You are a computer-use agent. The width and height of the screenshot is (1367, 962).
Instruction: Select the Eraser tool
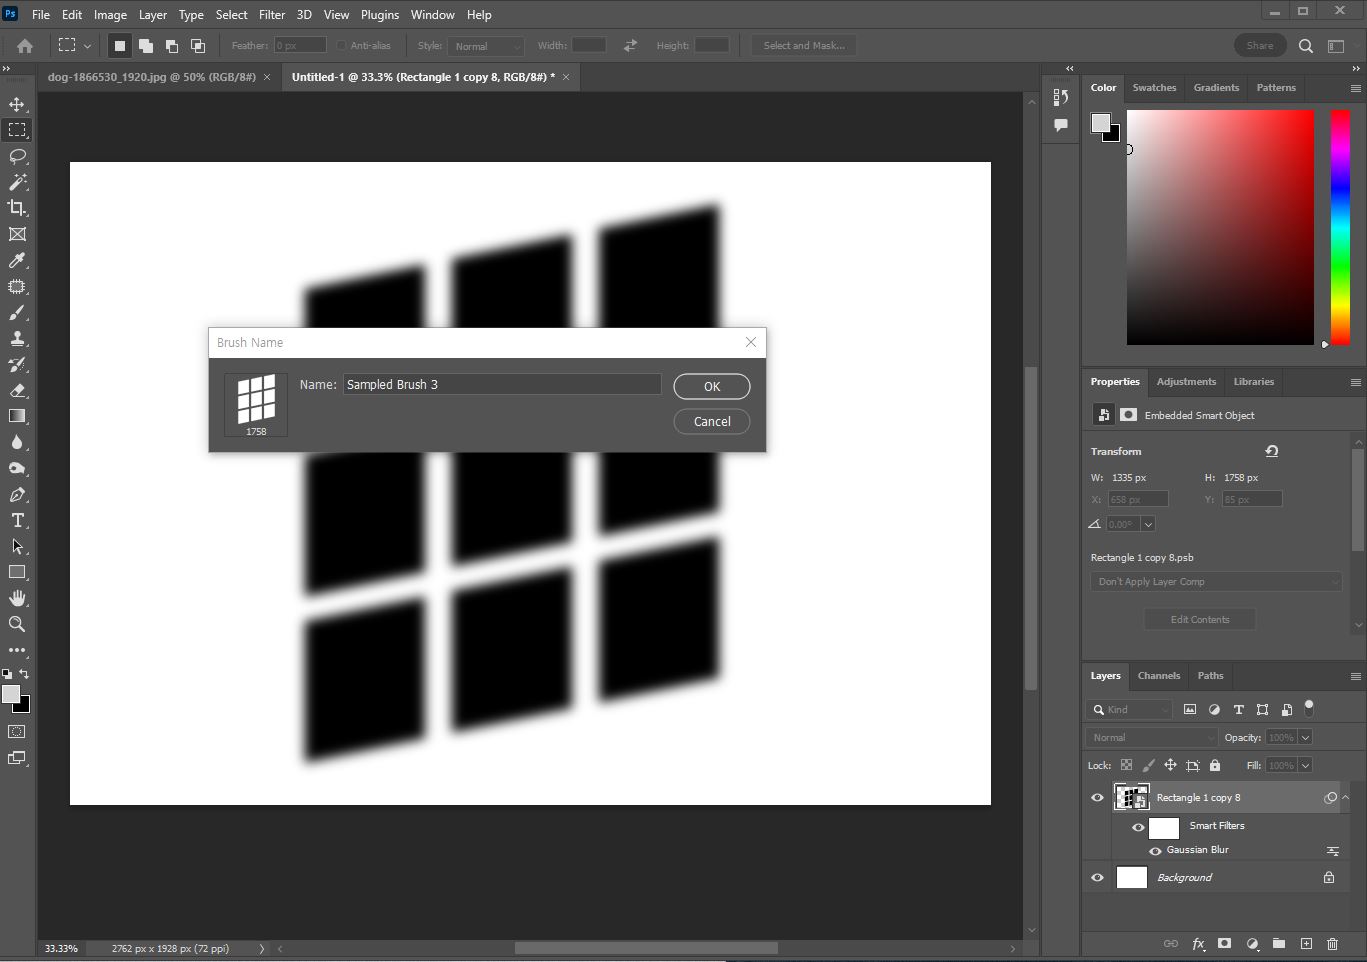coord(17,390)
